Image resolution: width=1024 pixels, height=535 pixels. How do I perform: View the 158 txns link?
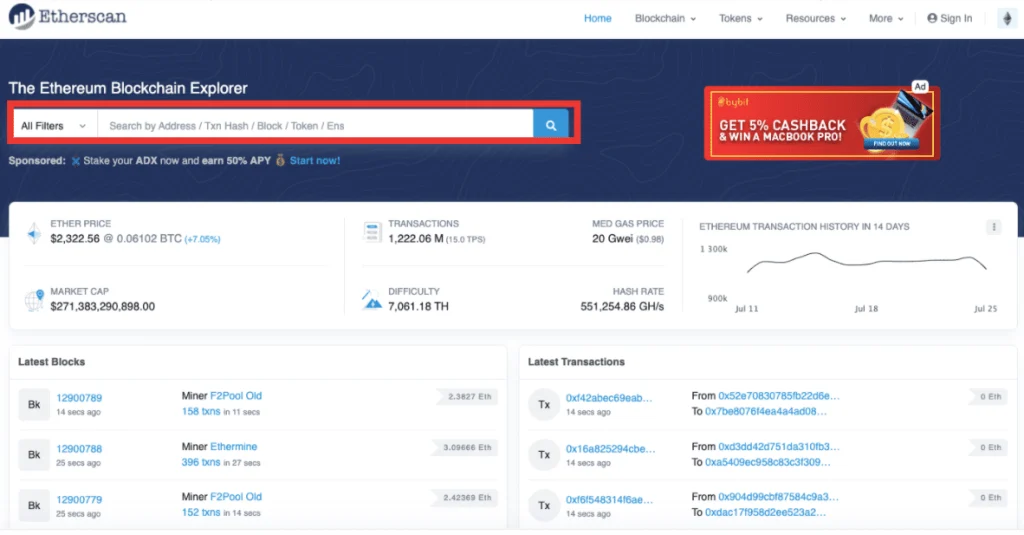click(x=201, y=412)
